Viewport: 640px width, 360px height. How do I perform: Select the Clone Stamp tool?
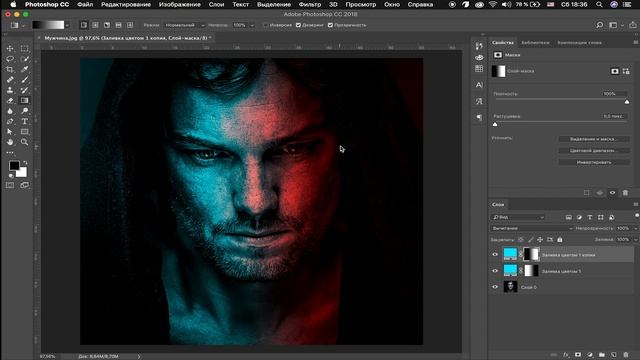pos(10,90)
